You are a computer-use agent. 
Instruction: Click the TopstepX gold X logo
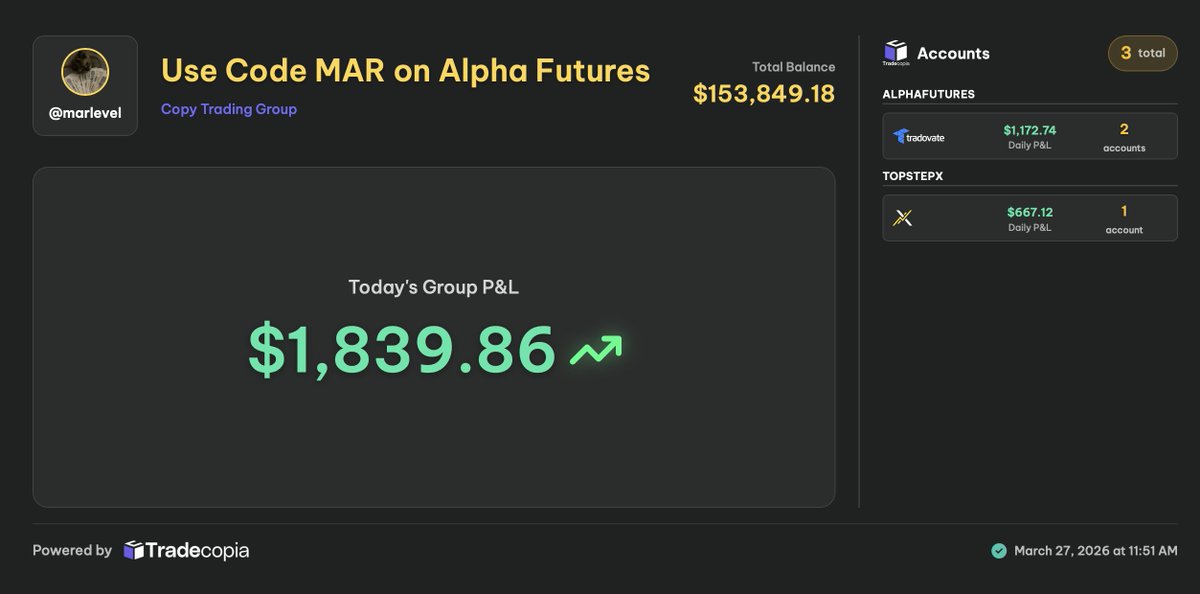tap(902, 218)
